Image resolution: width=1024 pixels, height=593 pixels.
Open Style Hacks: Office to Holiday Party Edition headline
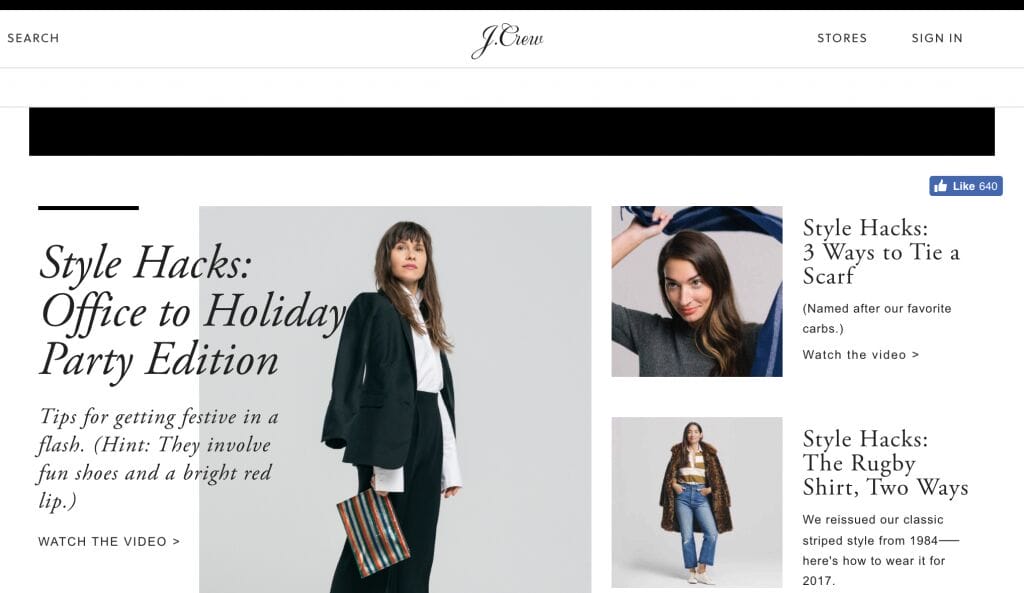pos(193,311)
